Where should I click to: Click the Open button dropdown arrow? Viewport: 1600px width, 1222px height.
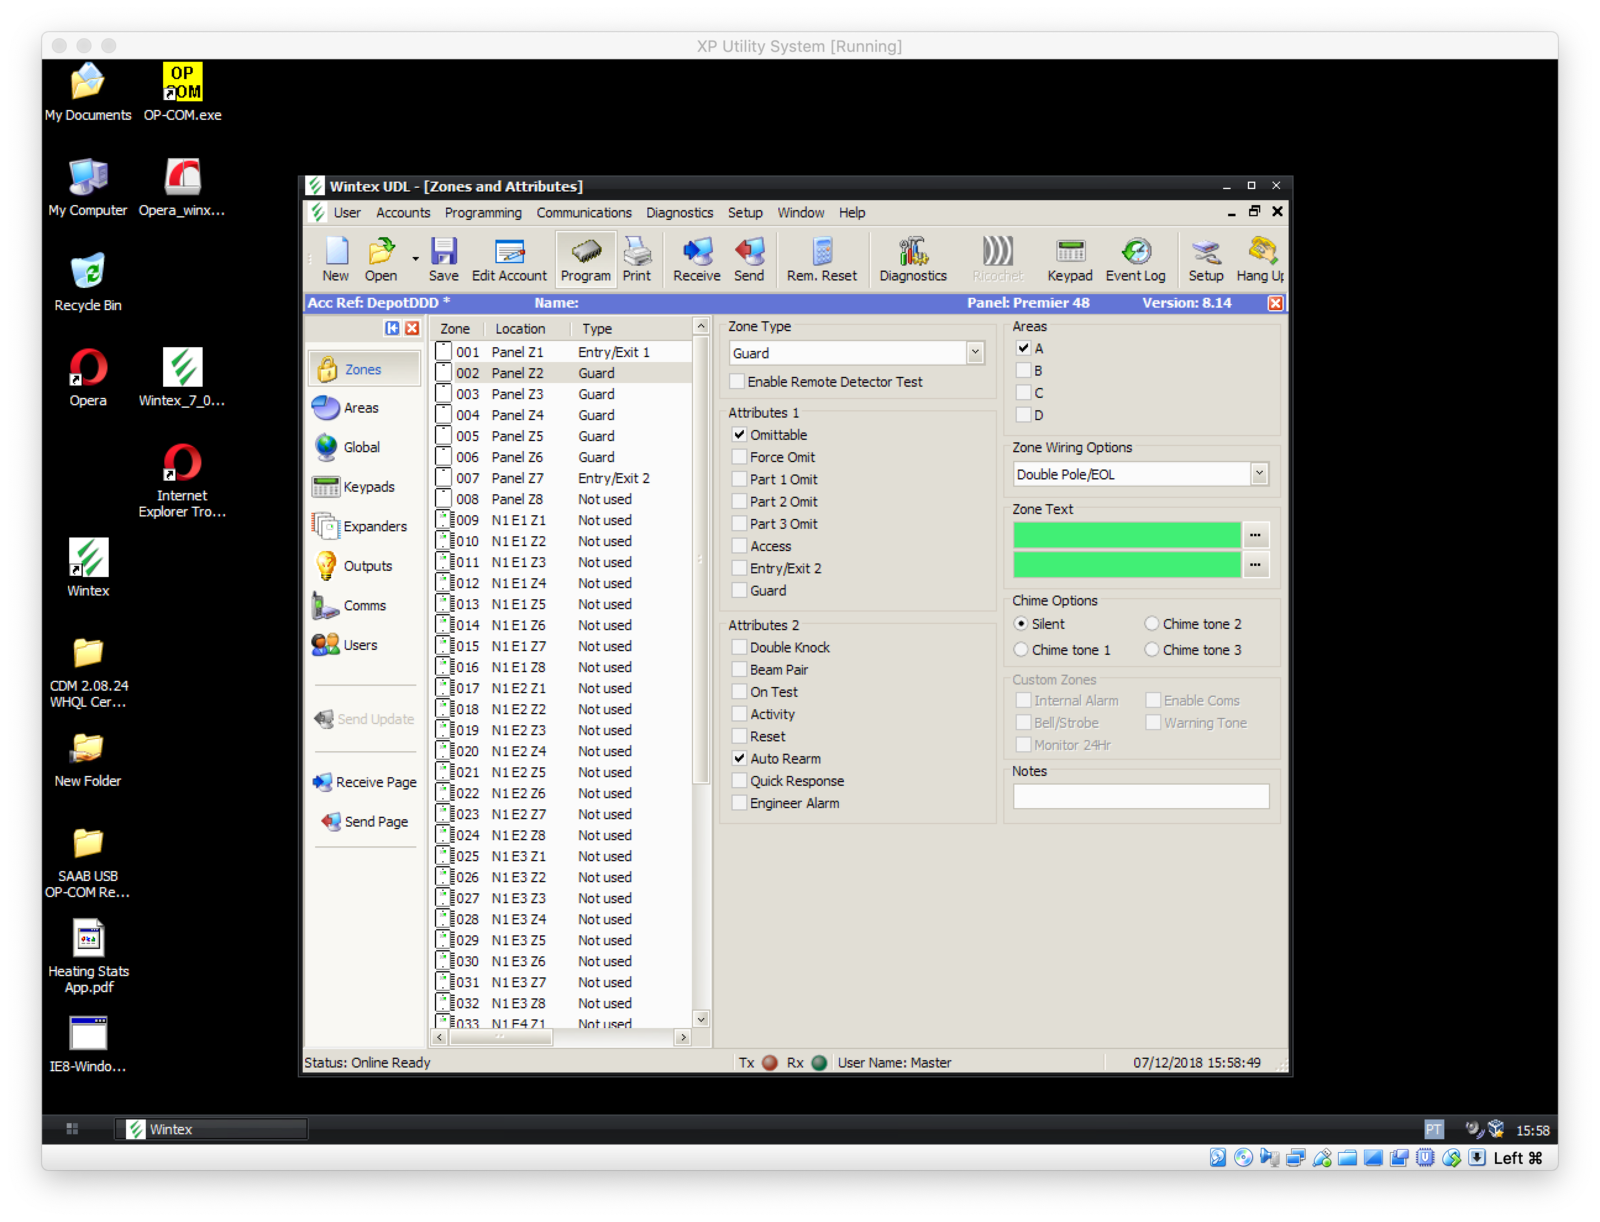point(415,260)
